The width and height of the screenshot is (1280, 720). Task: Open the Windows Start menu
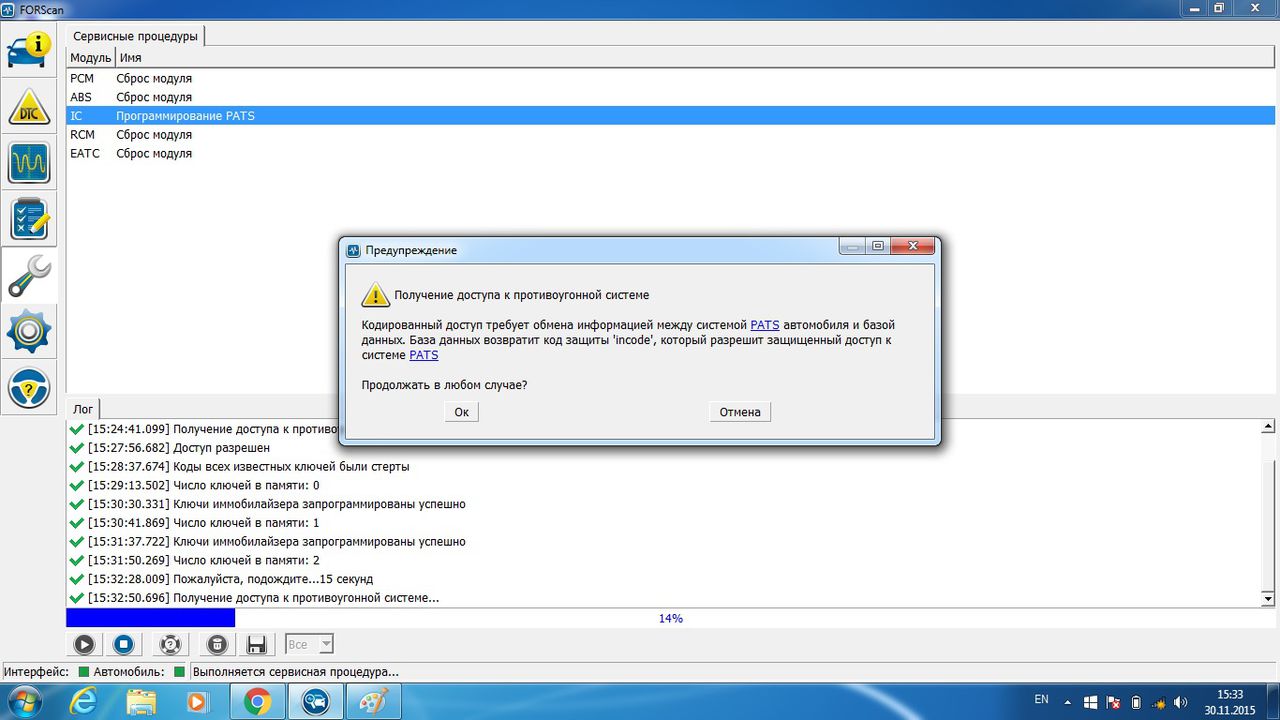(24, 702)
